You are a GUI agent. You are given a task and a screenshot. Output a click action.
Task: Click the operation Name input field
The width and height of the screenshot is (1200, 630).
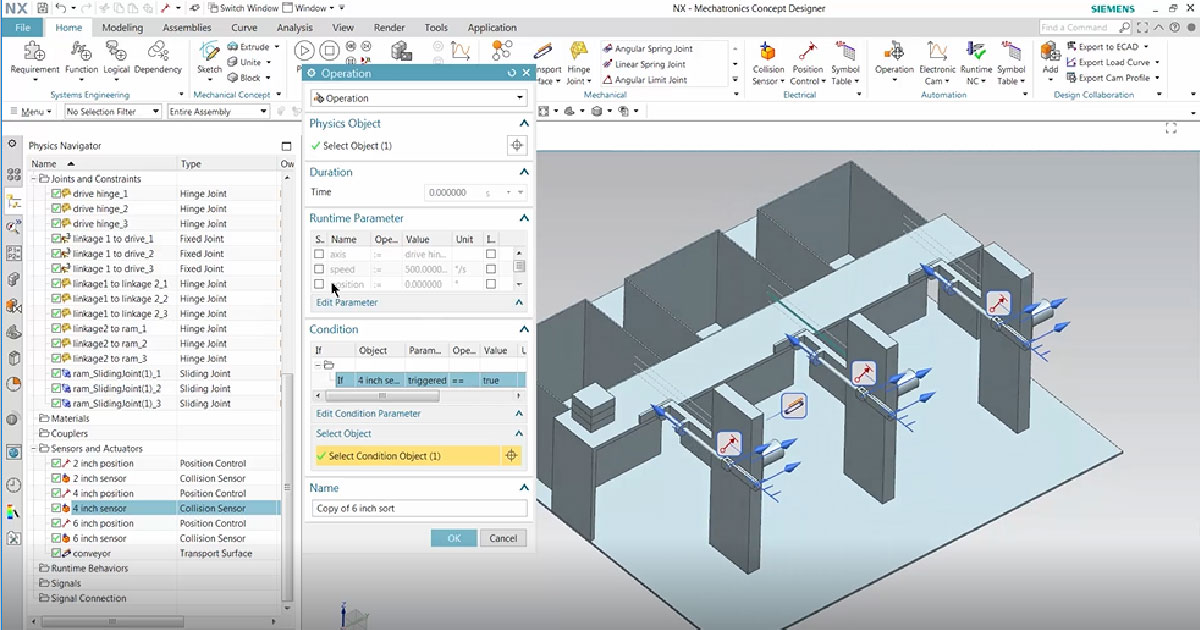(418, 508)
